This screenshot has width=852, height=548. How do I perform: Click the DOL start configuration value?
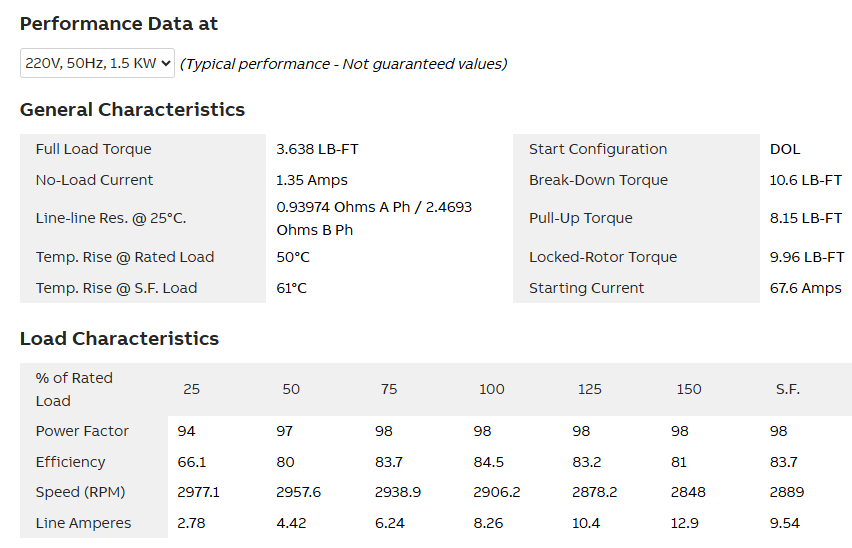pyautogui.click(x=785, y=149)
